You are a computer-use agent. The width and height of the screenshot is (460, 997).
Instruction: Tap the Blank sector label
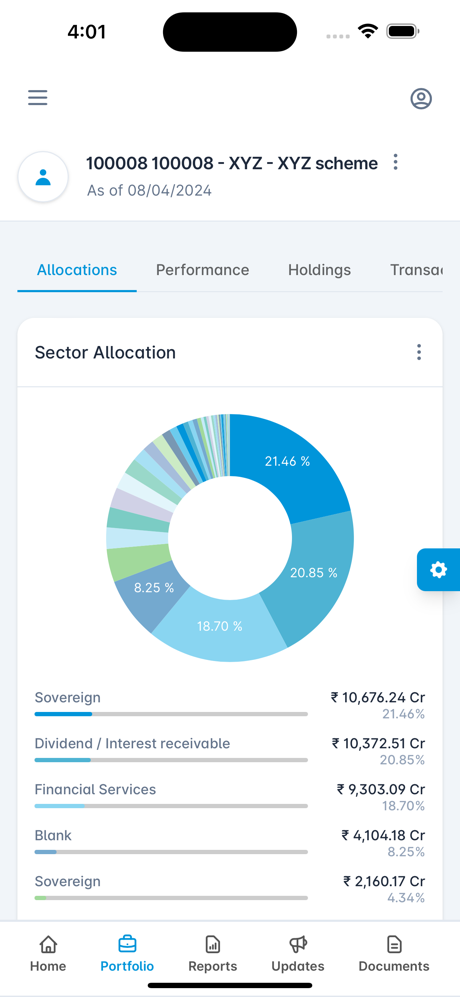(53, 835)
